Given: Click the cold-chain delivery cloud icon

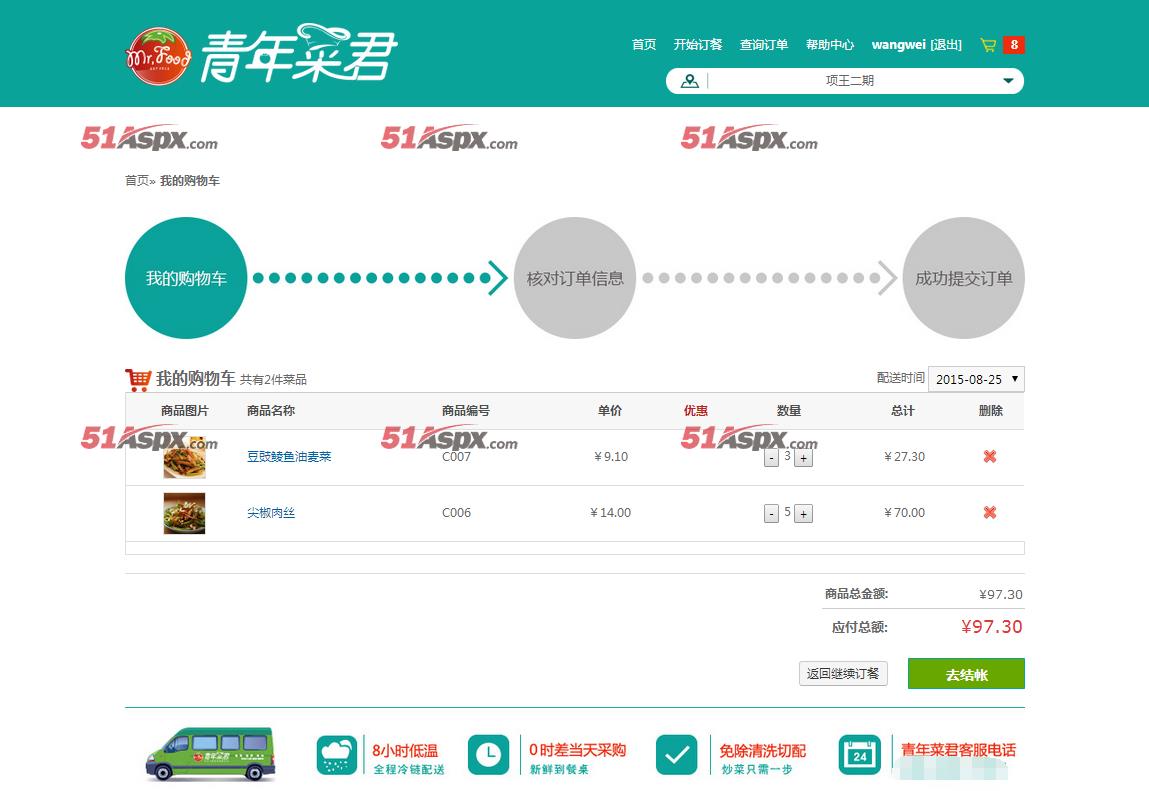Looking at the screenshot, I should click(x=337, y=755).
